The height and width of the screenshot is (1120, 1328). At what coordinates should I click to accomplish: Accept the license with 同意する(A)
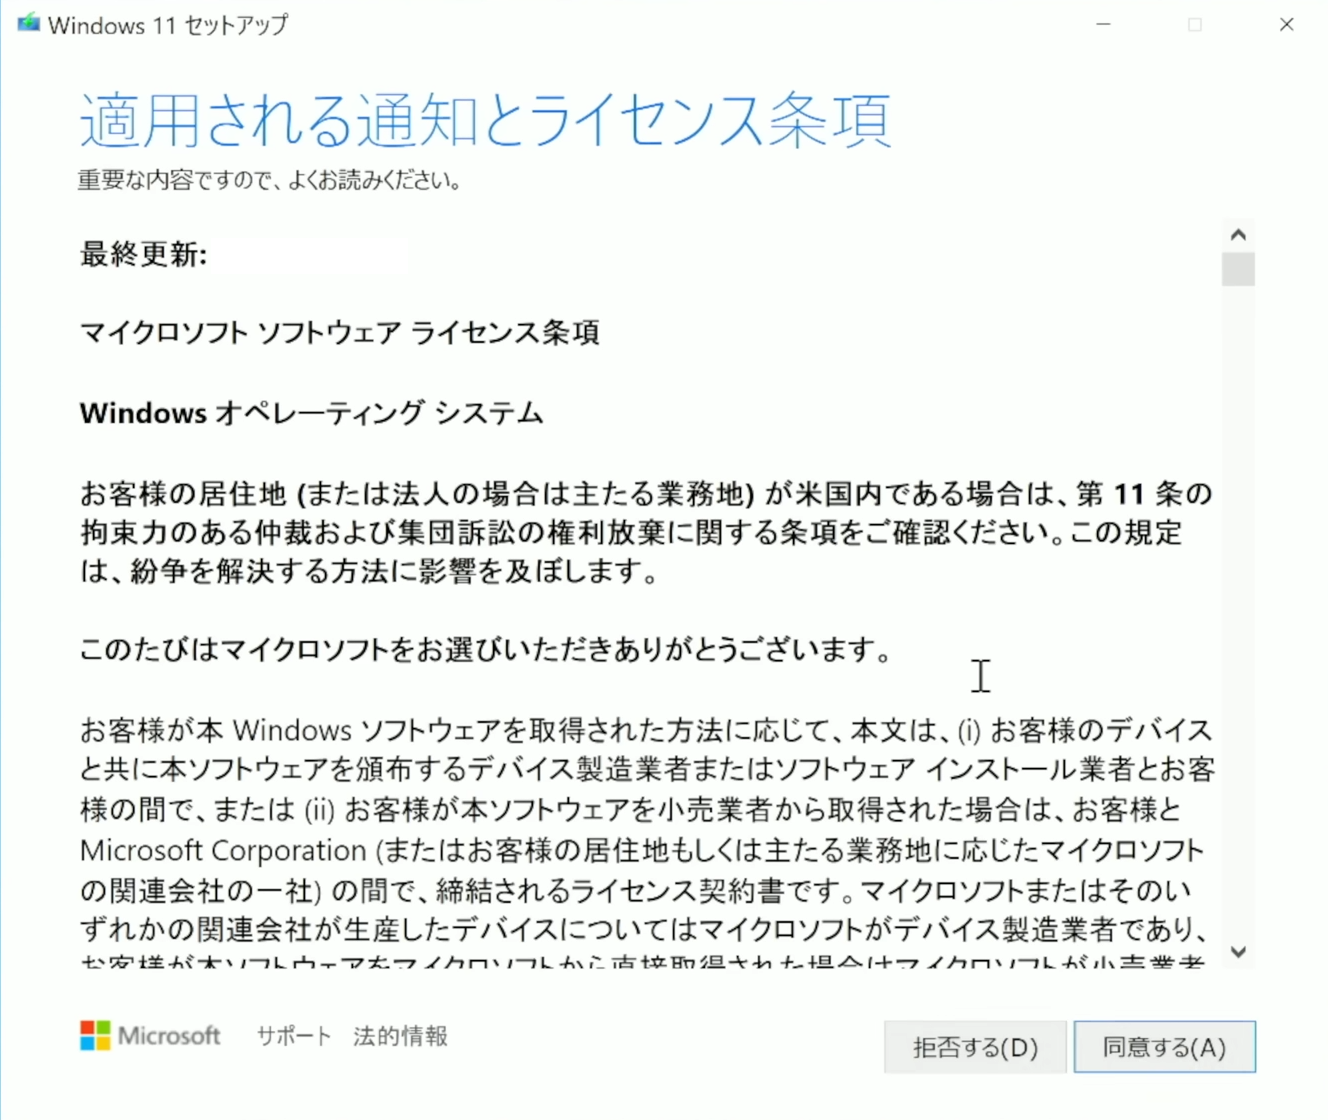pos(1164,1047)
